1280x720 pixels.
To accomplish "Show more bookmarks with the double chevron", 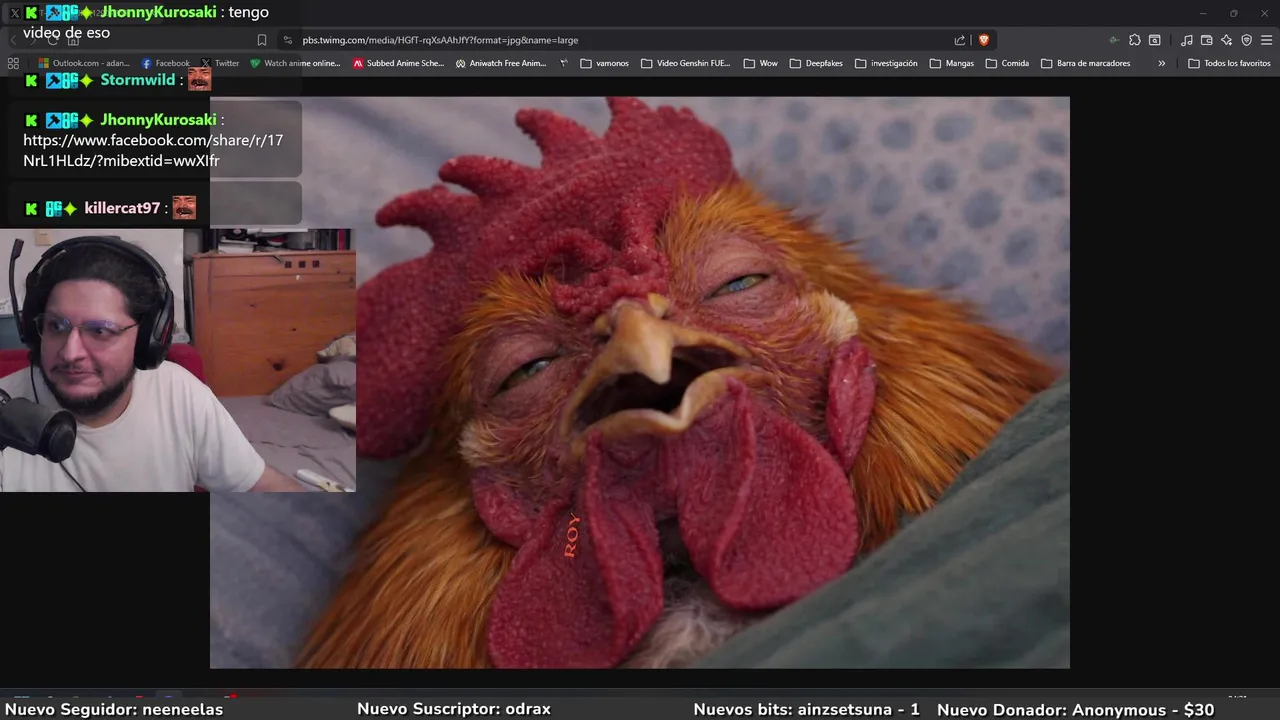I will (1161, 63).
